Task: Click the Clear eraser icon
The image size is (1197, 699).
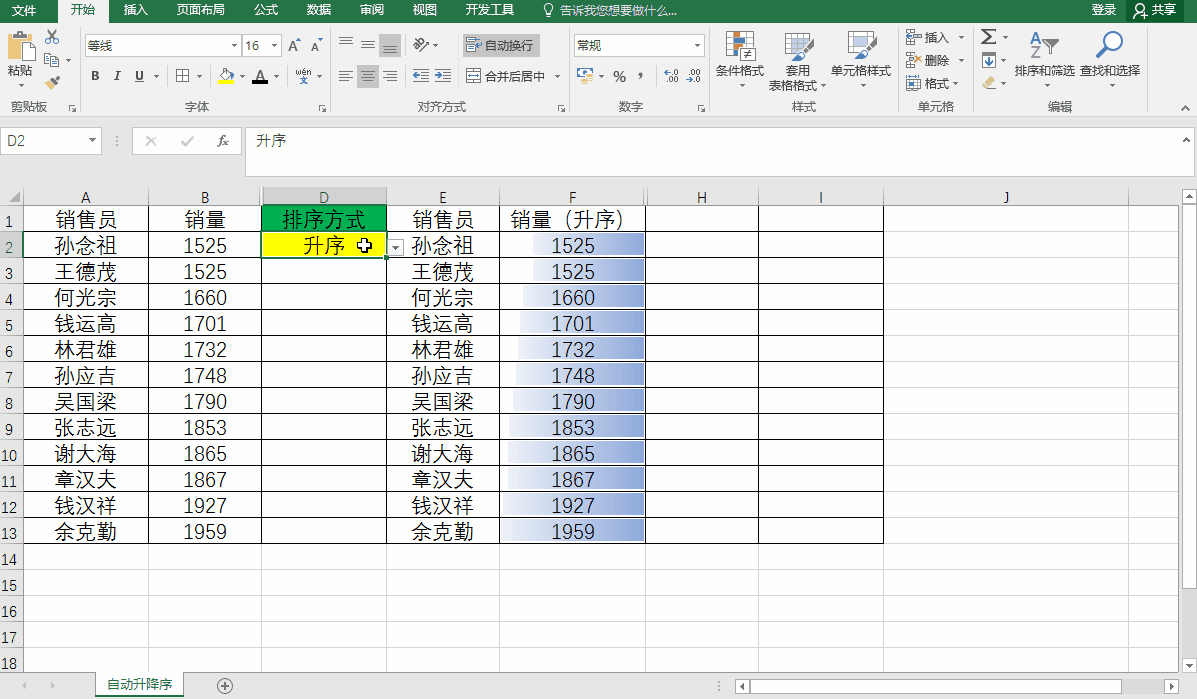Action: tap(989, 82)
